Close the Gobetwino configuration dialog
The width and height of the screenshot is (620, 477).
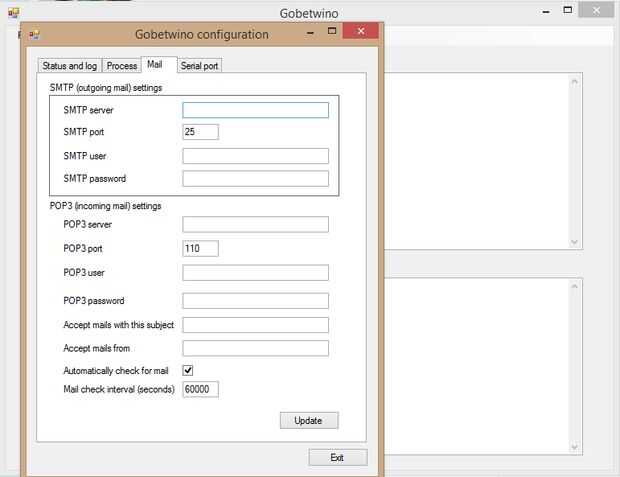[361, 31]
